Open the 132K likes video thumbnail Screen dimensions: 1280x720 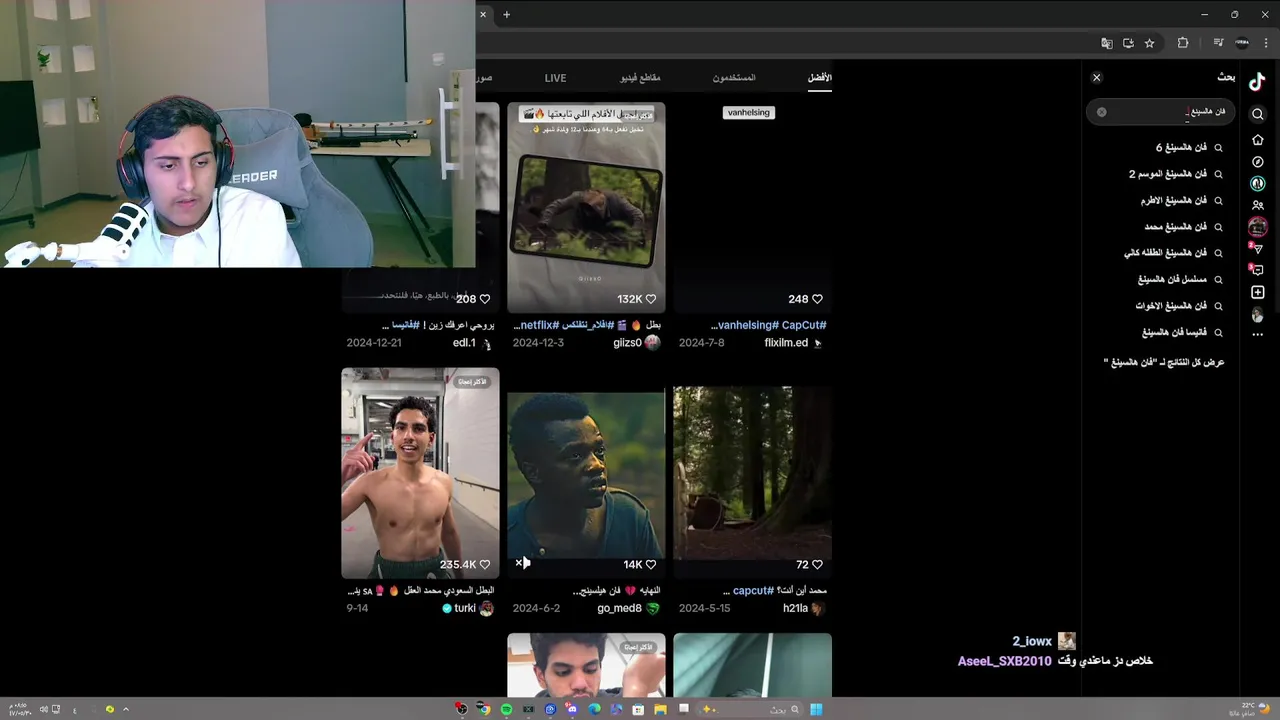tap(586, 207)
